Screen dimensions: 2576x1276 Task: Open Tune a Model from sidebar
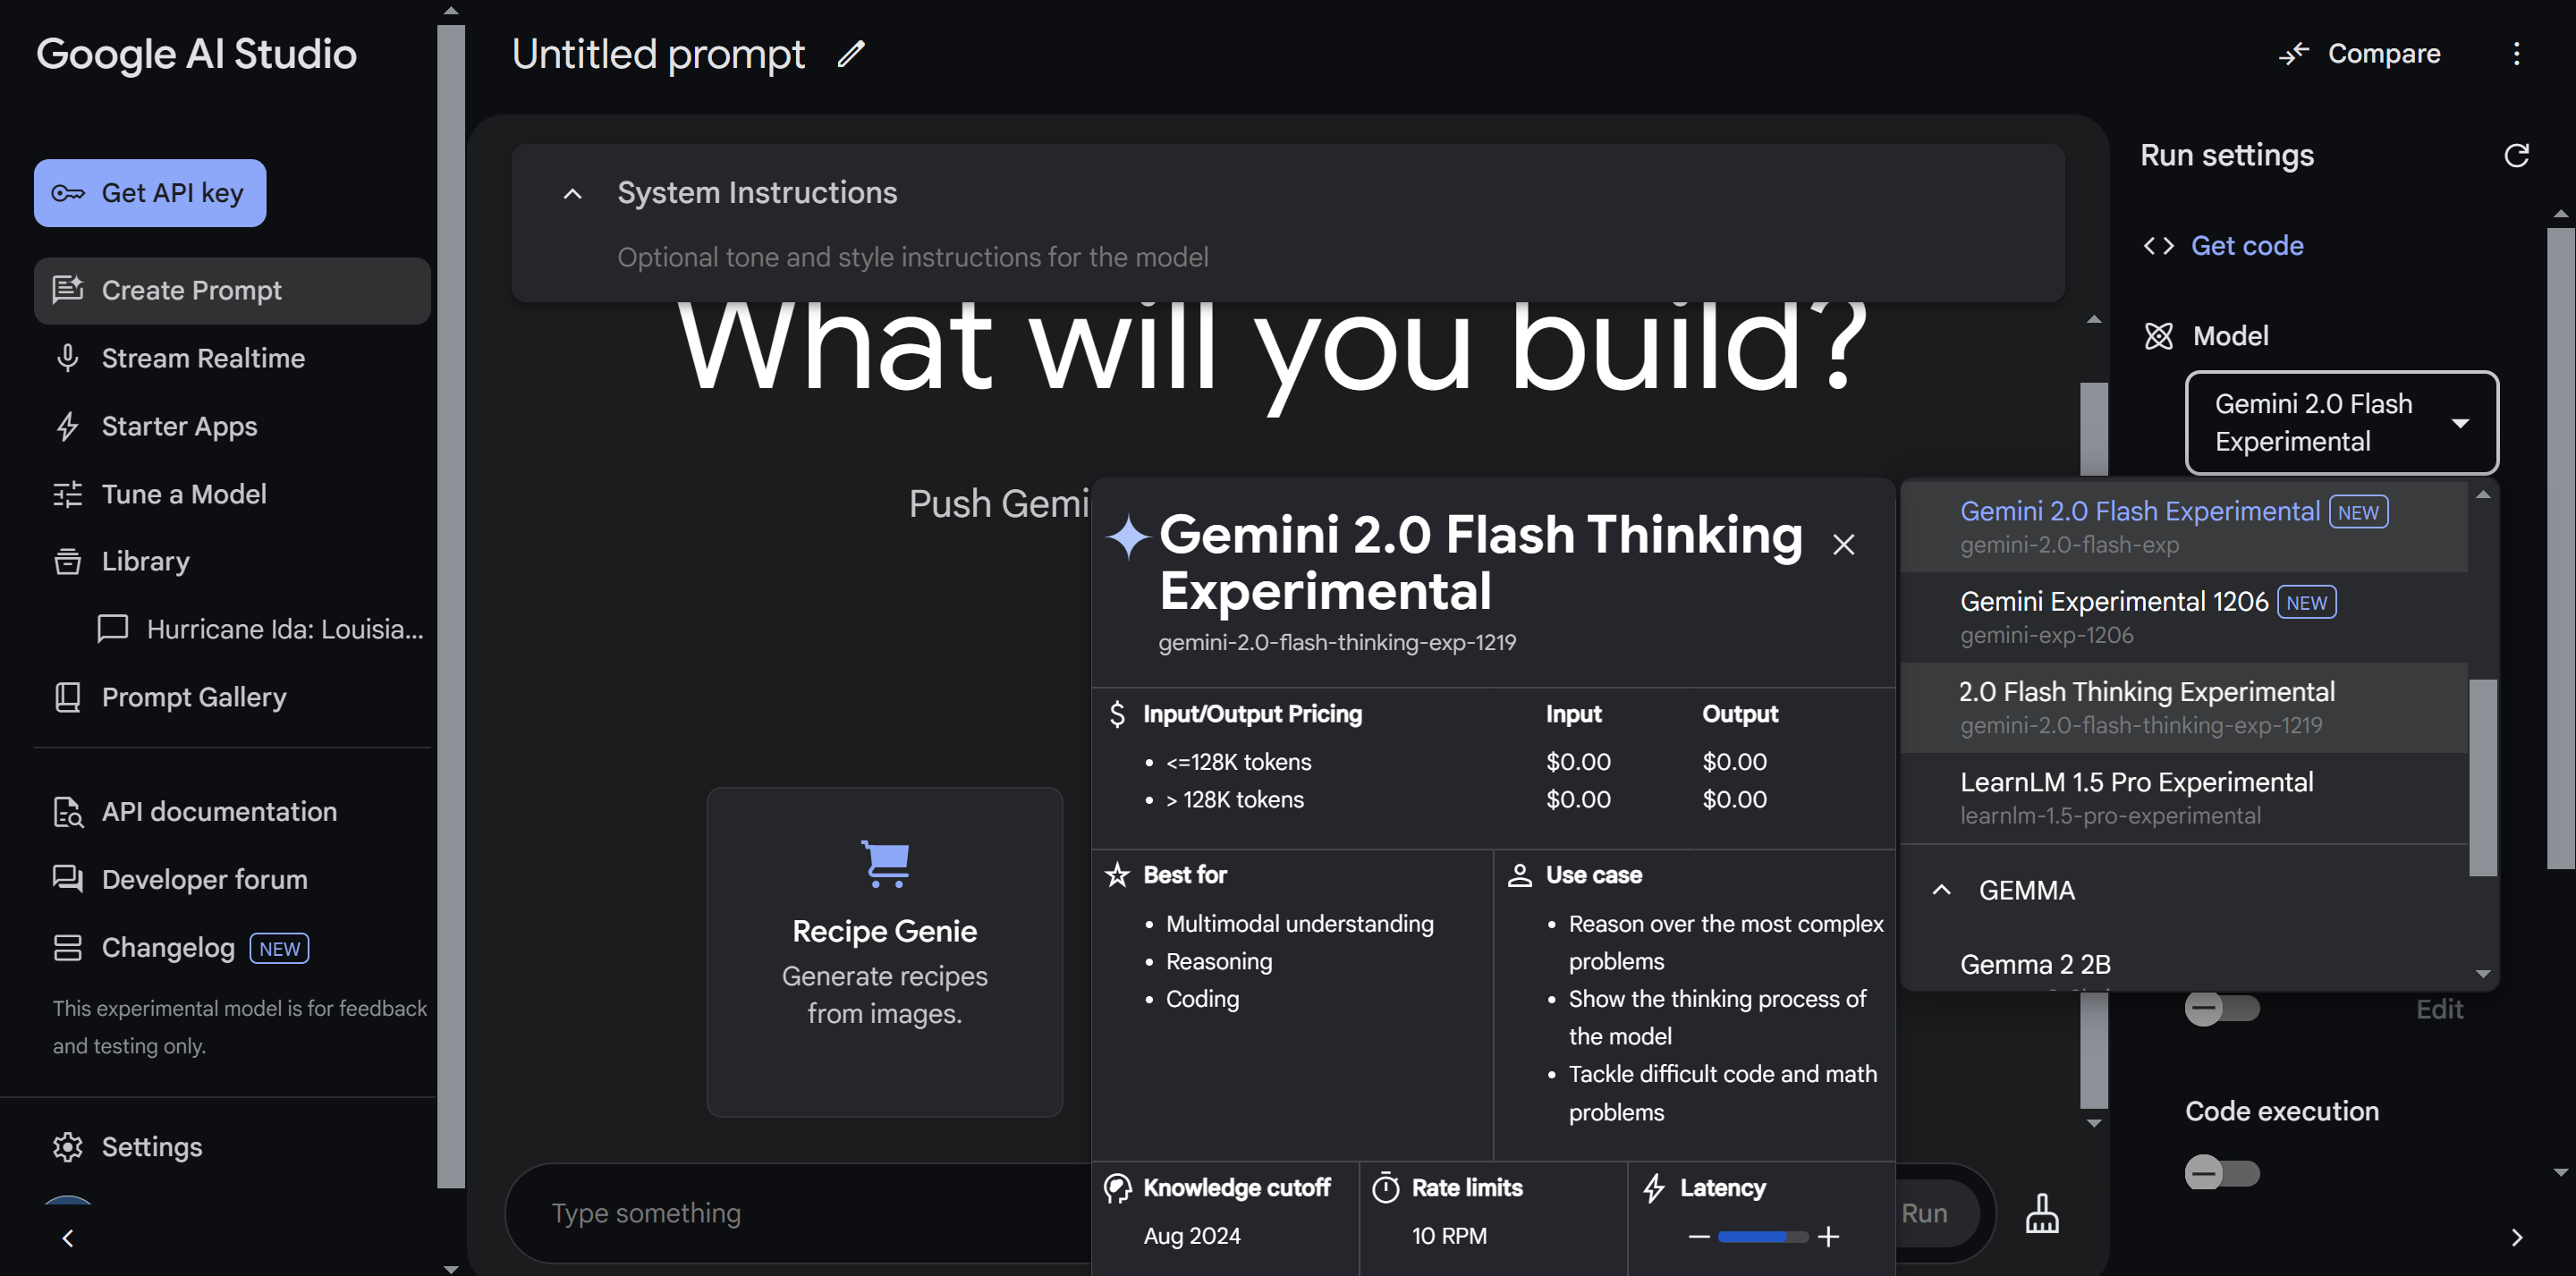pos(232,494)
